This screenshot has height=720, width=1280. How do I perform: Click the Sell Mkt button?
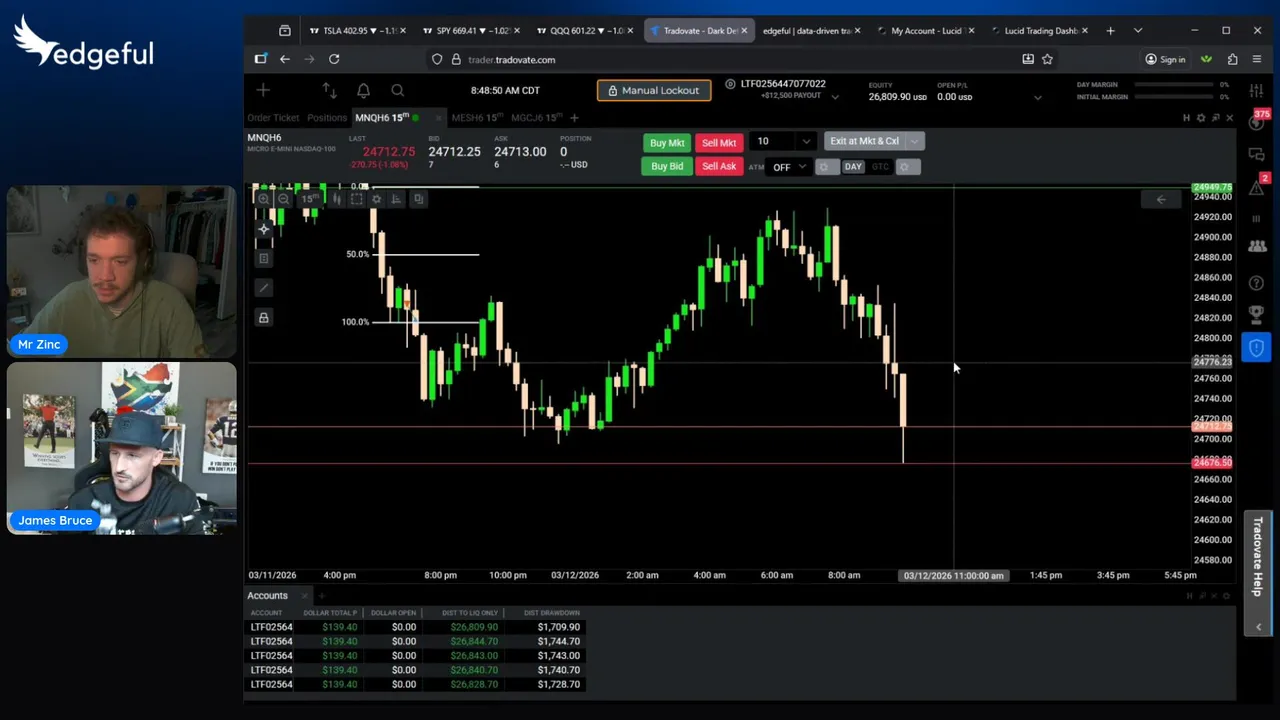point(719,142)
